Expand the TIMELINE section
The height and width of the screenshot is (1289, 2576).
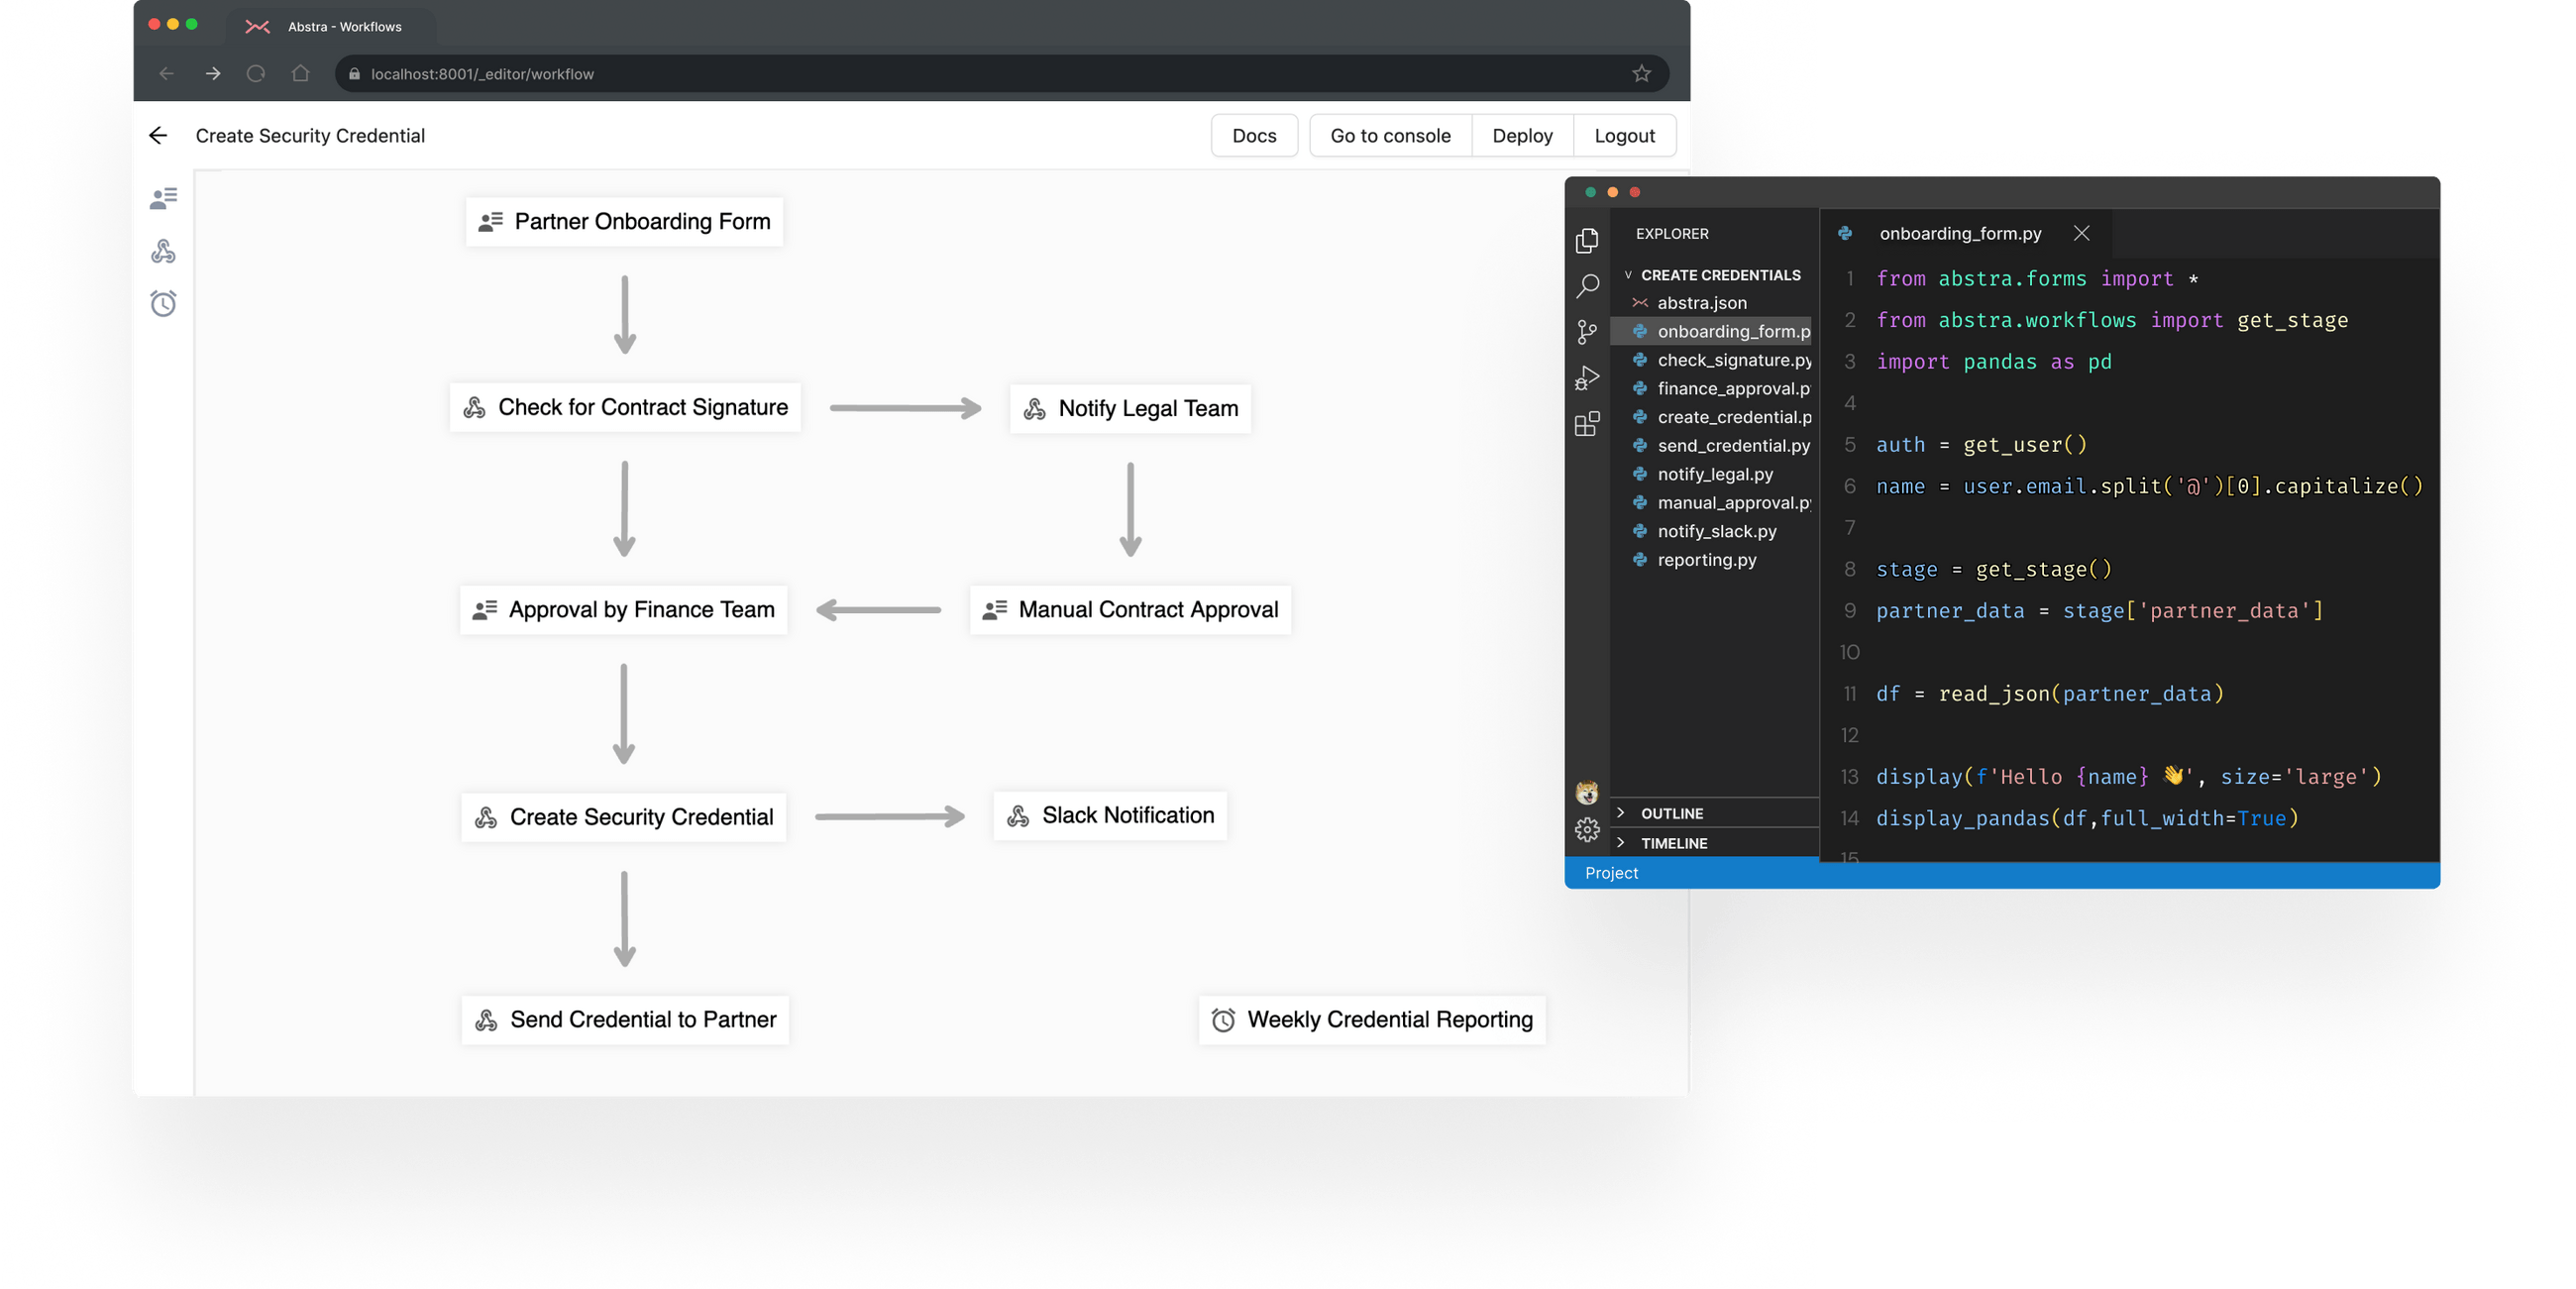pos(1672,843)
